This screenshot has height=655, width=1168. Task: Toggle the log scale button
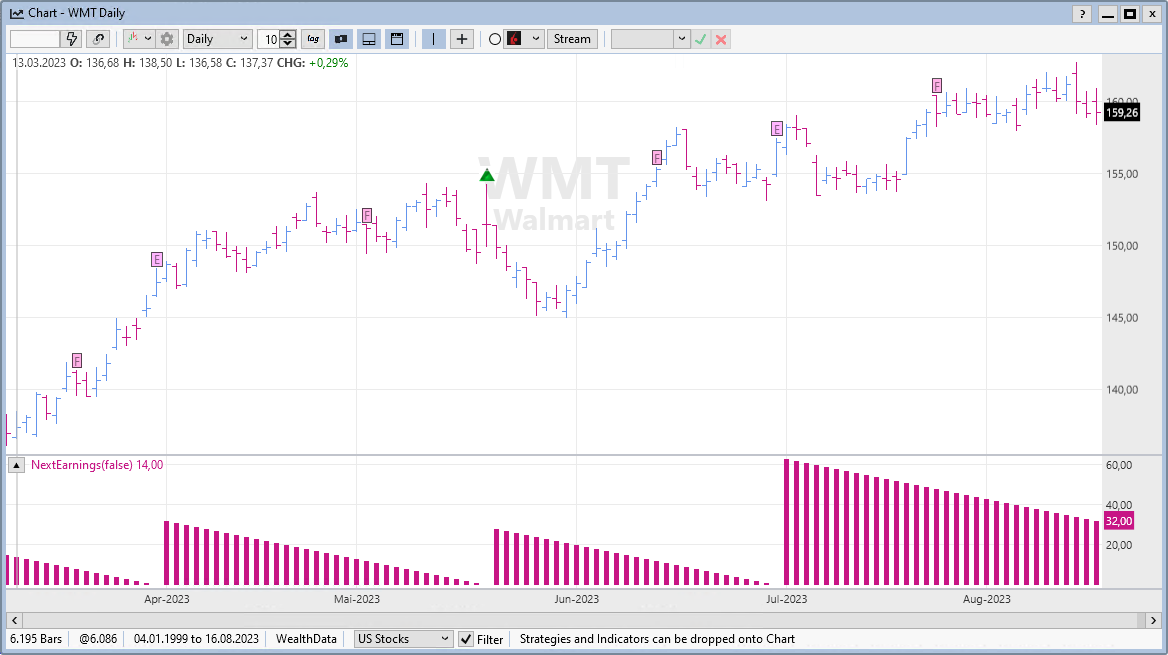313,39
